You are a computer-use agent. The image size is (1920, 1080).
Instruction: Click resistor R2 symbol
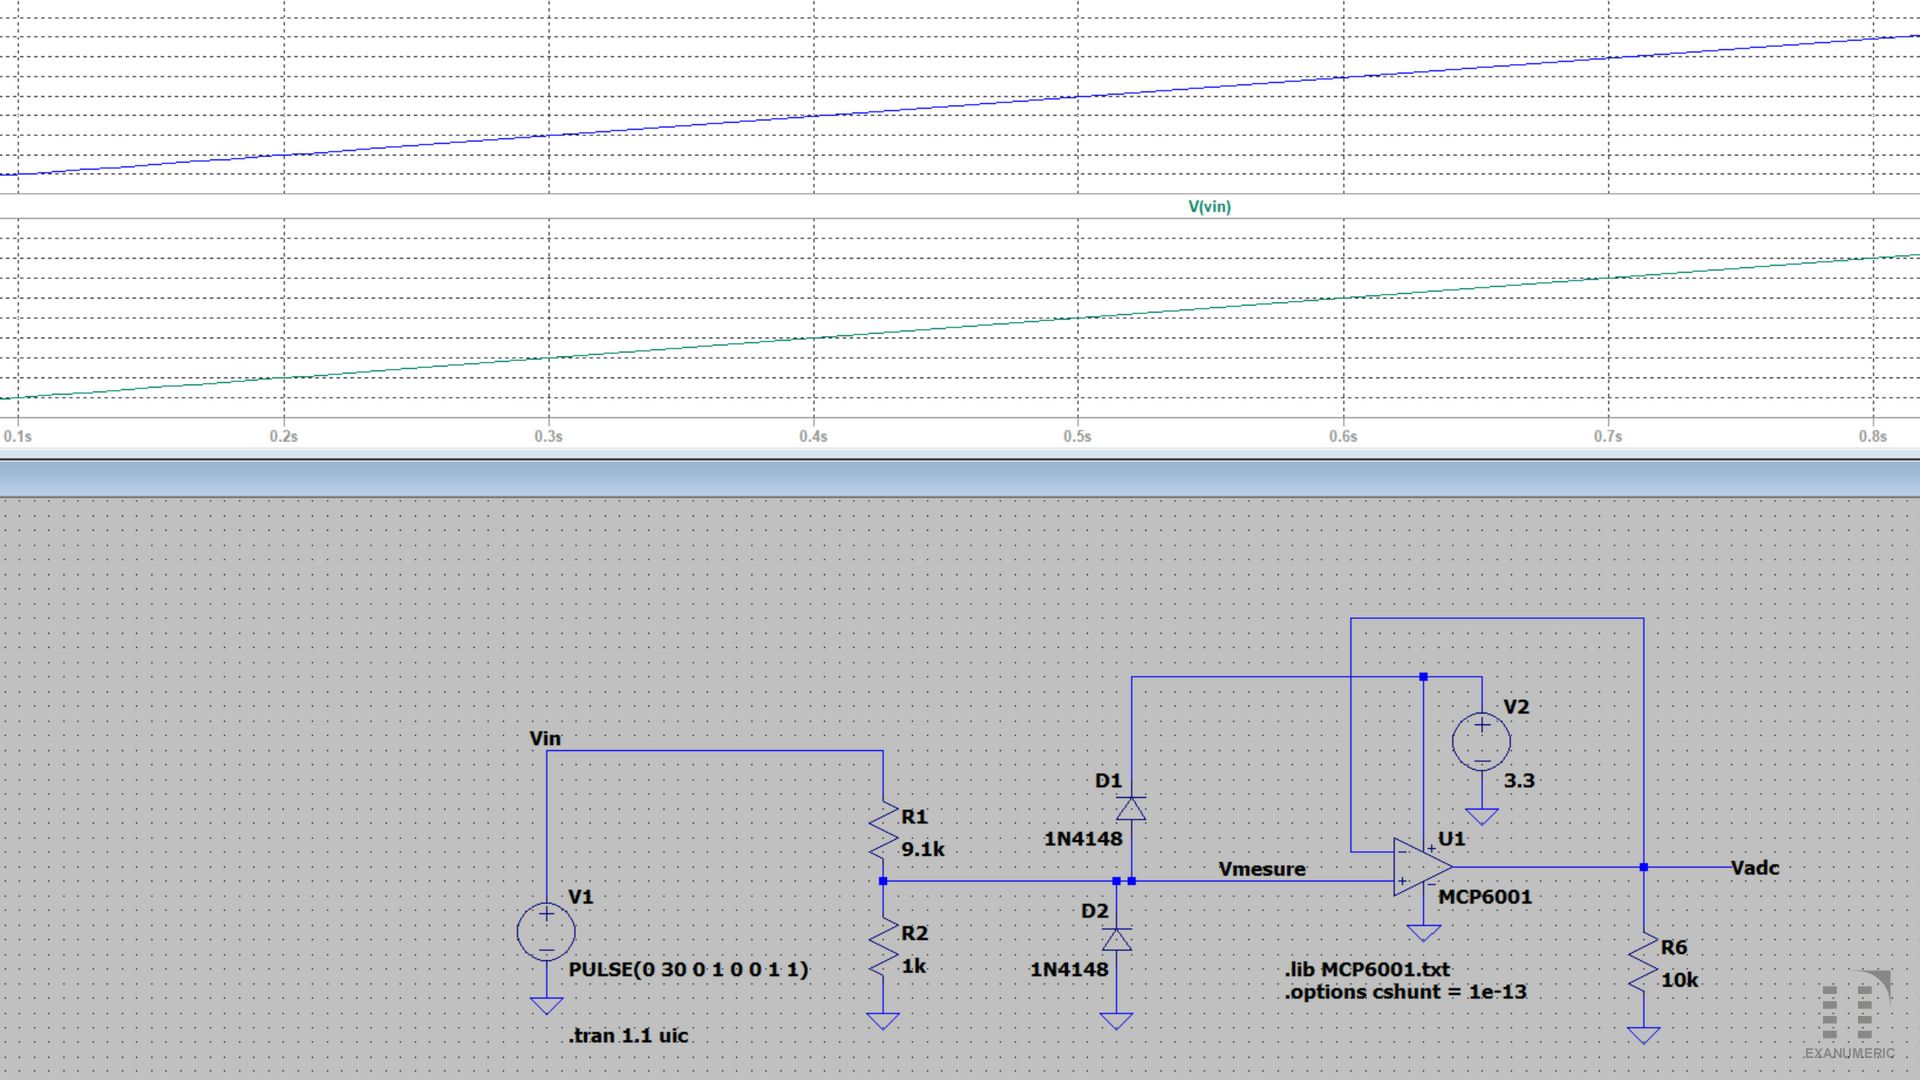coord(883,948)
